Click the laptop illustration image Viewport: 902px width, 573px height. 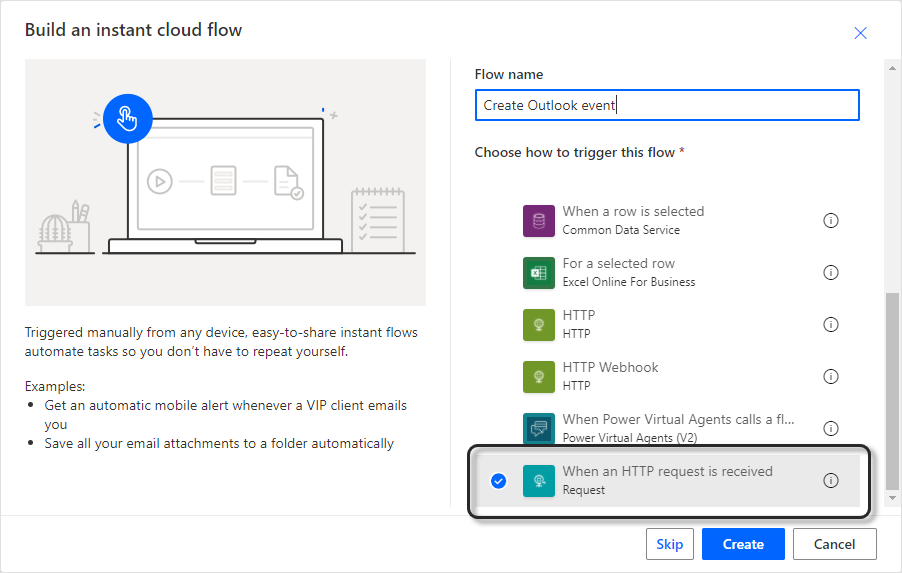tap(225, 182)
